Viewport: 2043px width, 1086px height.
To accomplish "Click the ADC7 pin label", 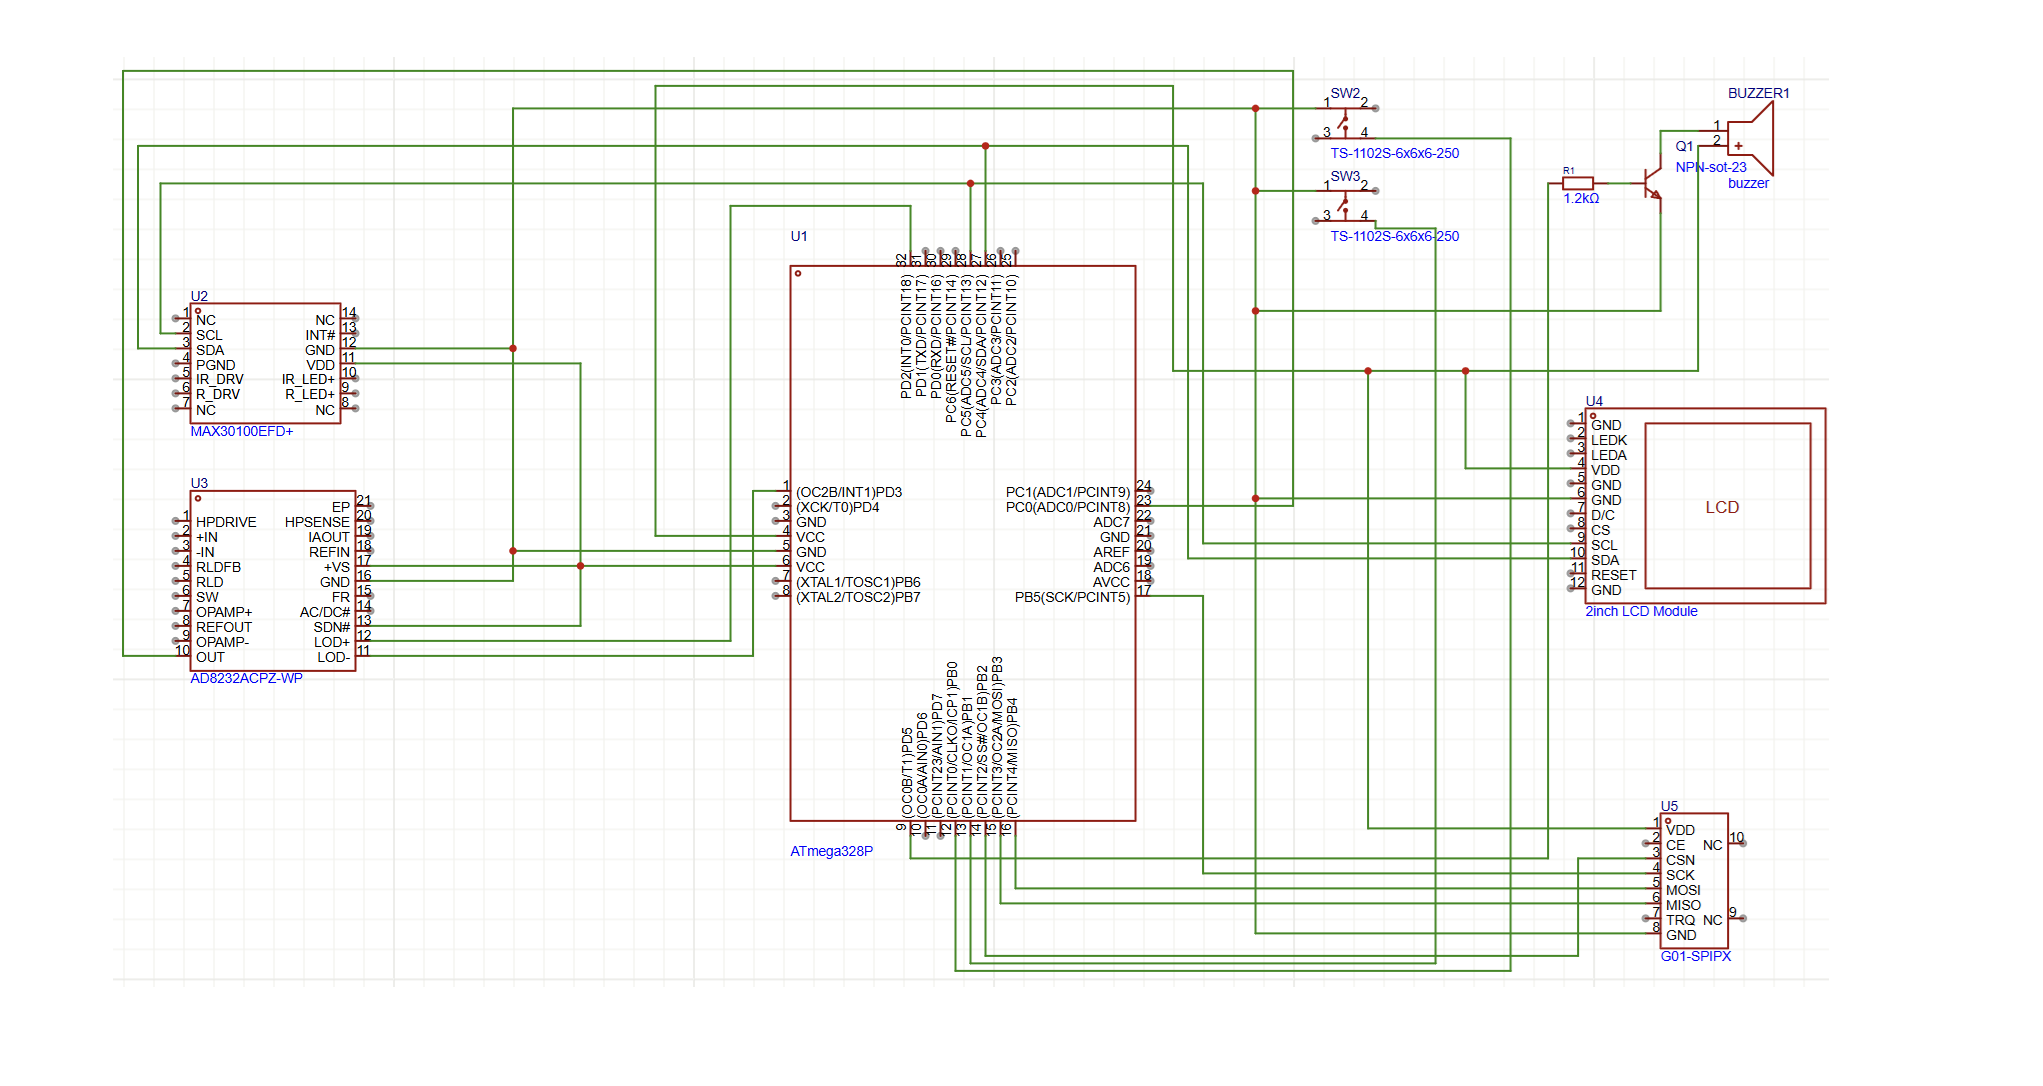I will [x=1111, y=522].
